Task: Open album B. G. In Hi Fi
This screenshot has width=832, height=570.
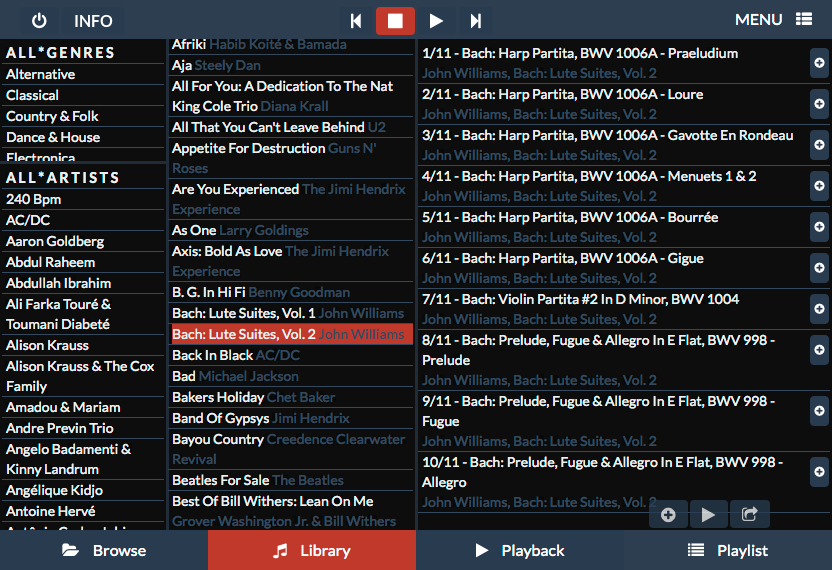Action: pos(291,292)
